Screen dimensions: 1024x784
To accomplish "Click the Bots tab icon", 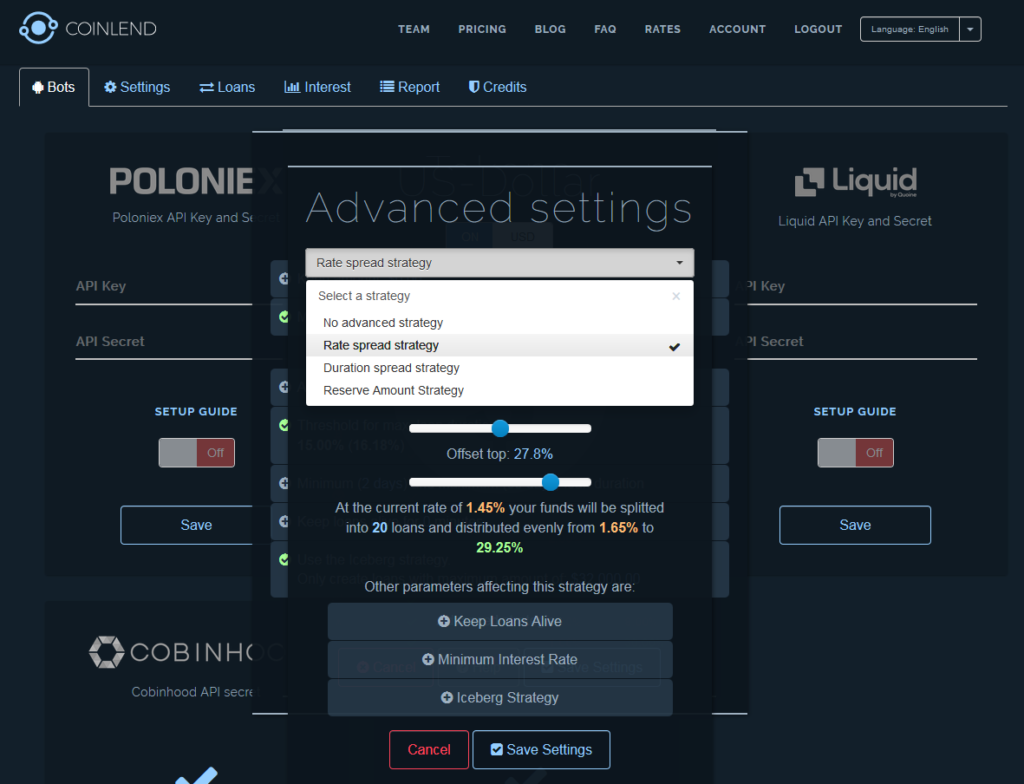I will [x=38, y=88].
